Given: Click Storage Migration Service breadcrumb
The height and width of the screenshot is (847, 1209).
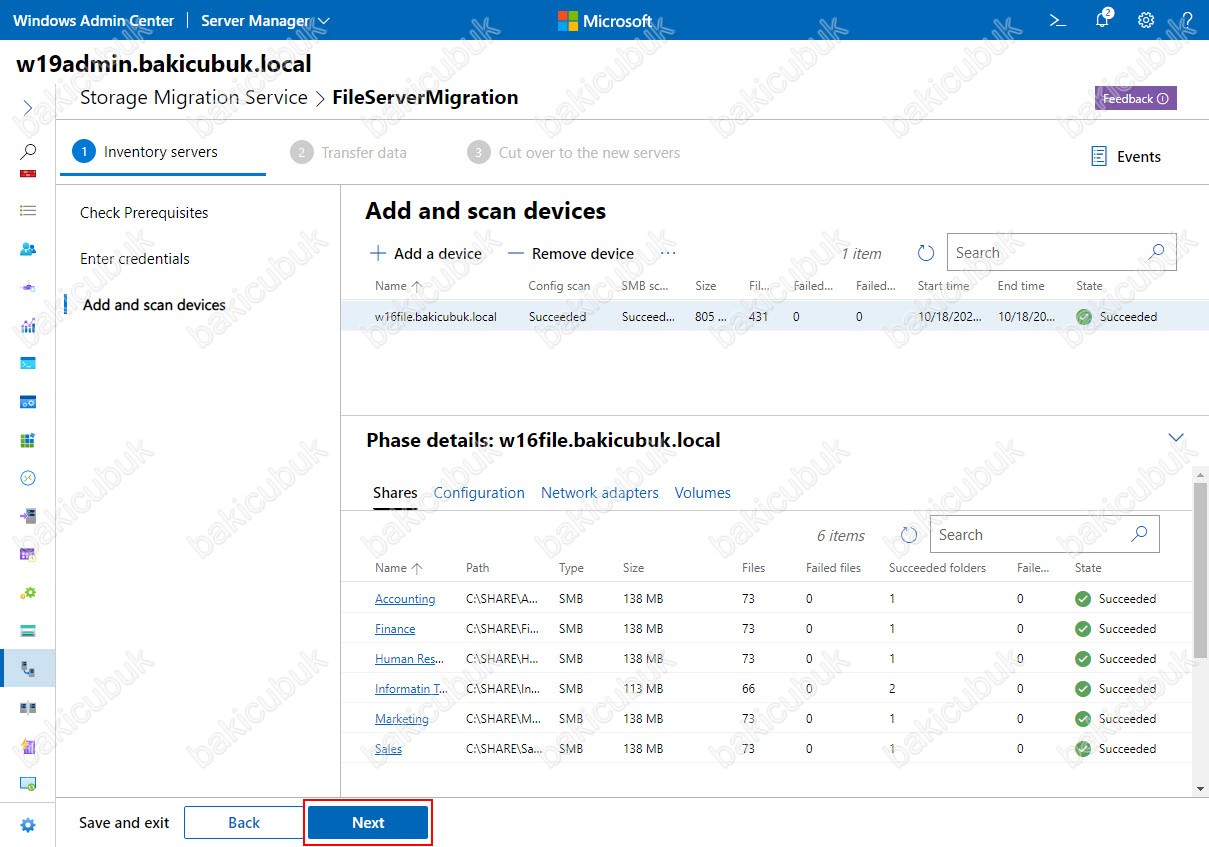Looking at the screenshot, I should pyautogui.click(x=194, y=98).
